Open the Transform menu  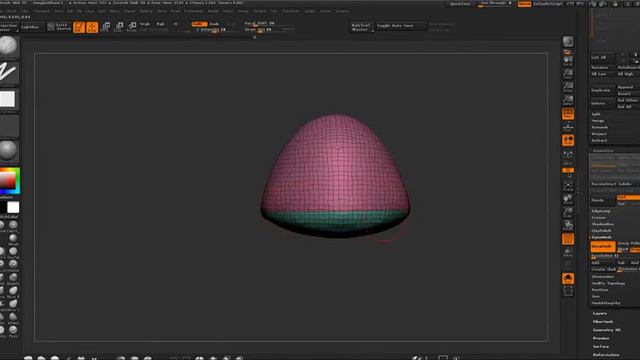click(291, 11)
